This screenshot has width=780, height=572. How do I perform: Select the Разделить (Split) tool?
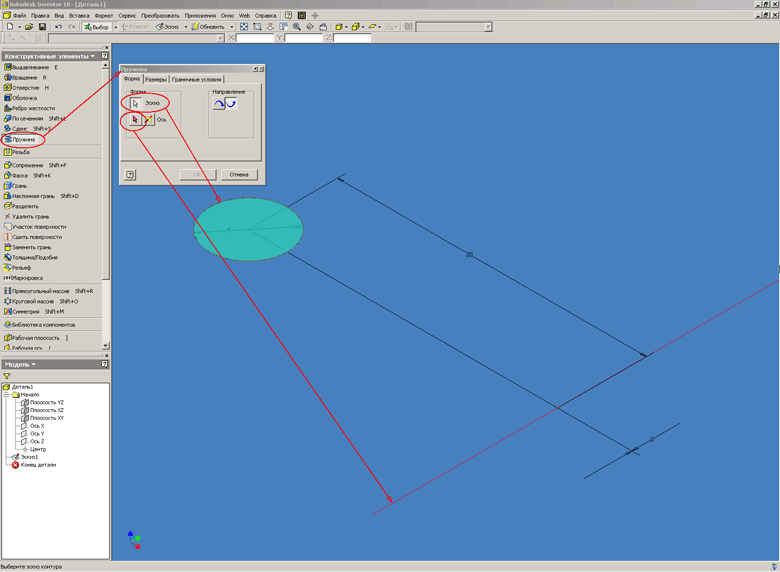(x=21, y=206)
